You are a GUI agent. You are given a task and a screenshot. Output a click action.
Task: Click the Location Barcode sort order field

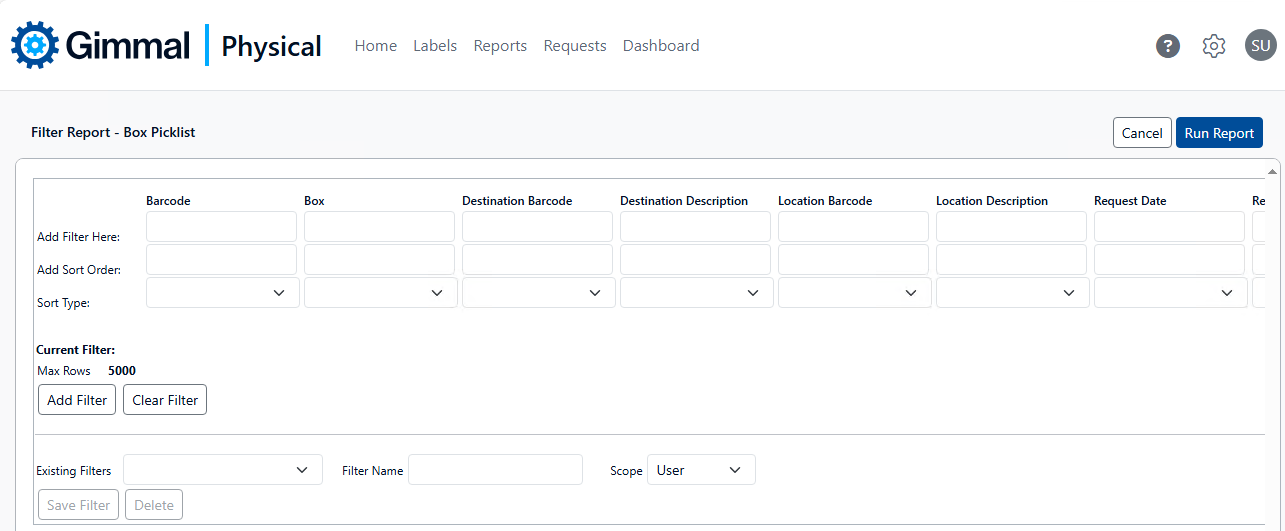853,260
